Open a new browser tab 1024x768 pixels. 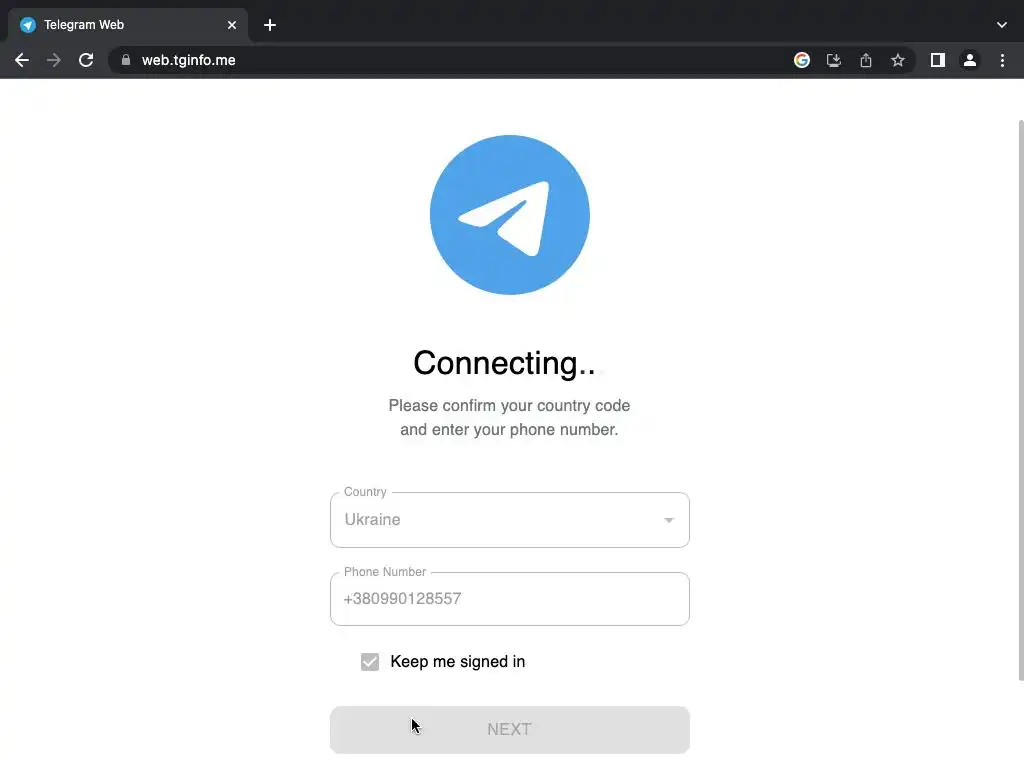coord(270,25)
